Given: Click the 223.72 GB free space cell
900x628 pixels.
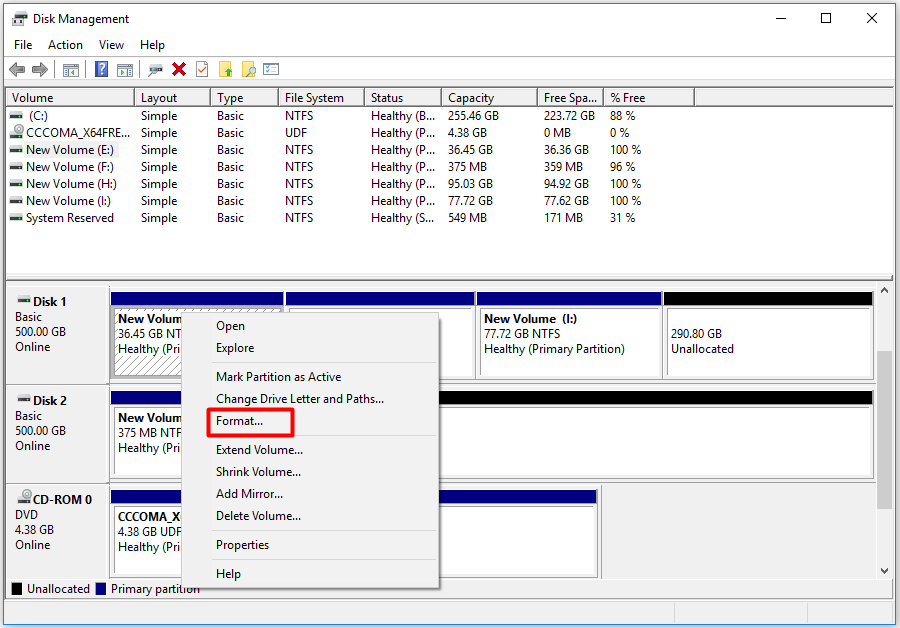Looking at the screenshot, I should coord(569,116).
